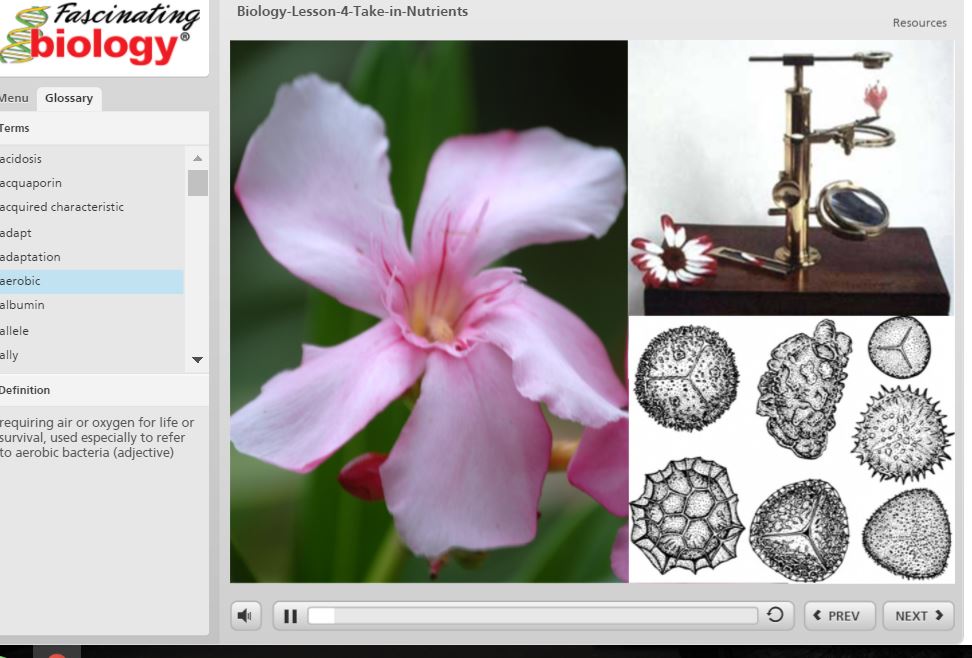This screenshot has height=658, width=972.
Task: Select glossary term ally
Action: [92, 355]
